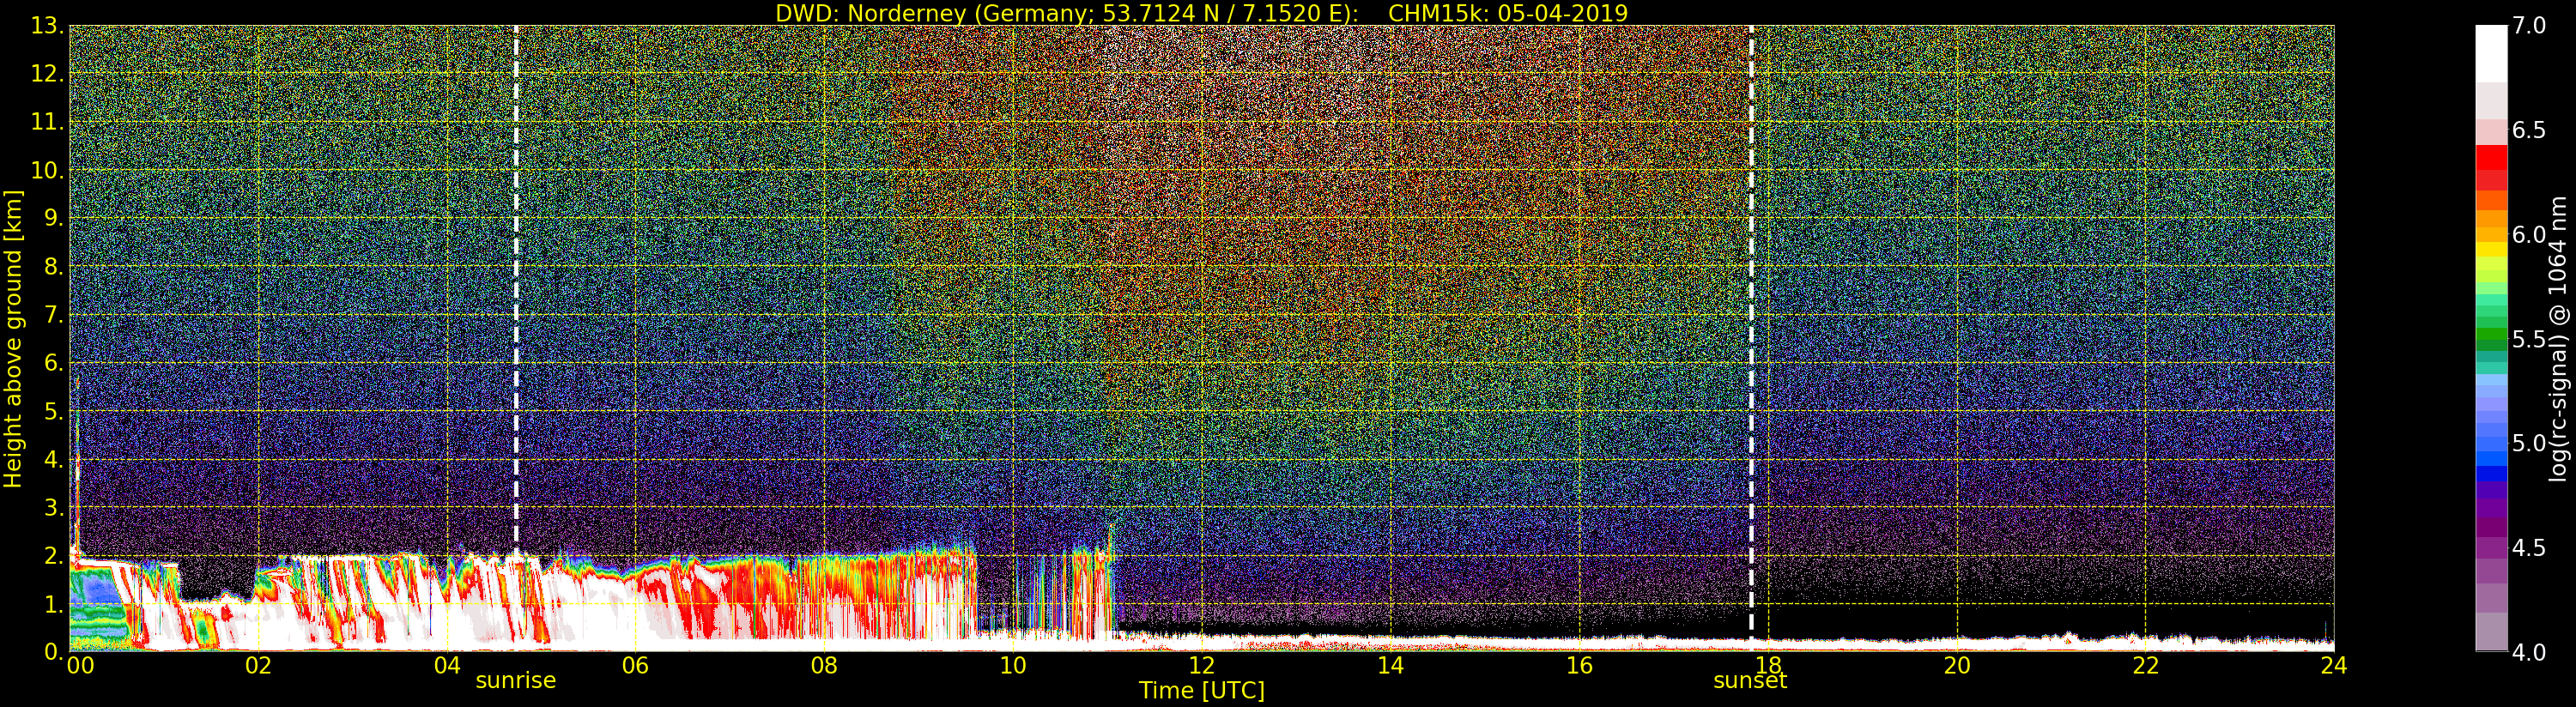Click the '9.' height axis tick label
2576x707 pixels.
[53, 218]
